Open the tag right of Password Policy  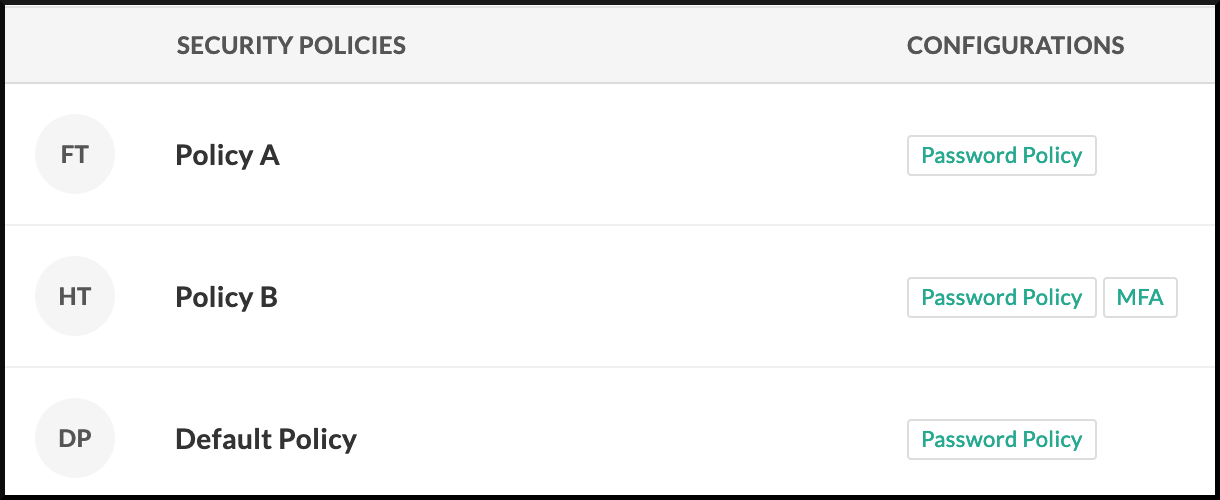pyautogui.click(x=1140, y=298)
